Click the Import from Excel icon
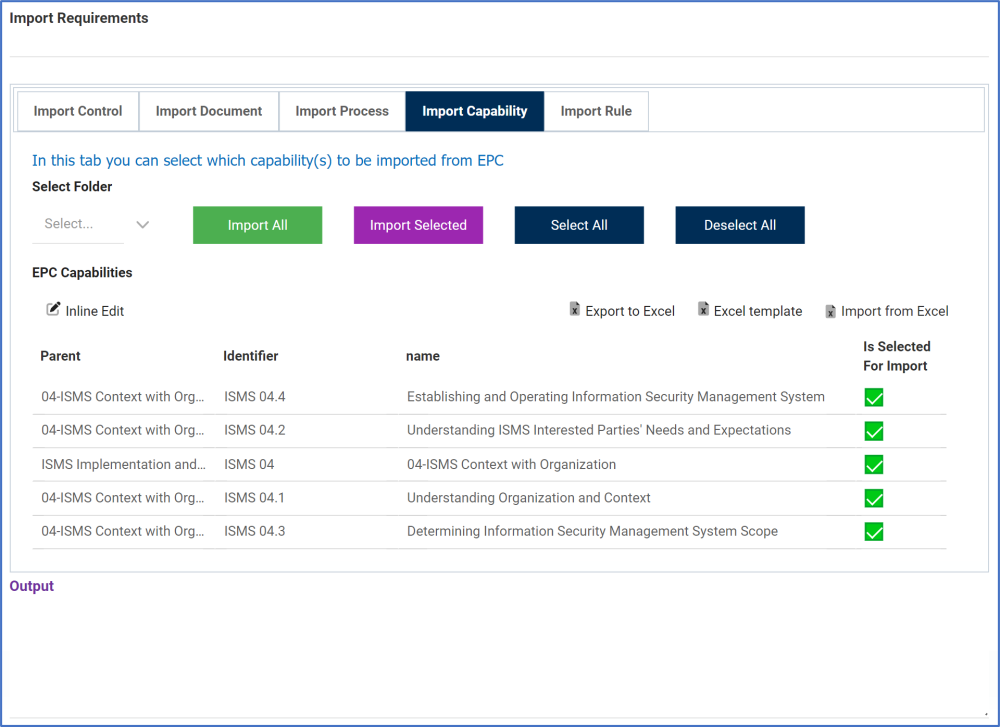This screenshot has height=727, width=1000. pyautogui.click(x=830, y=310)
